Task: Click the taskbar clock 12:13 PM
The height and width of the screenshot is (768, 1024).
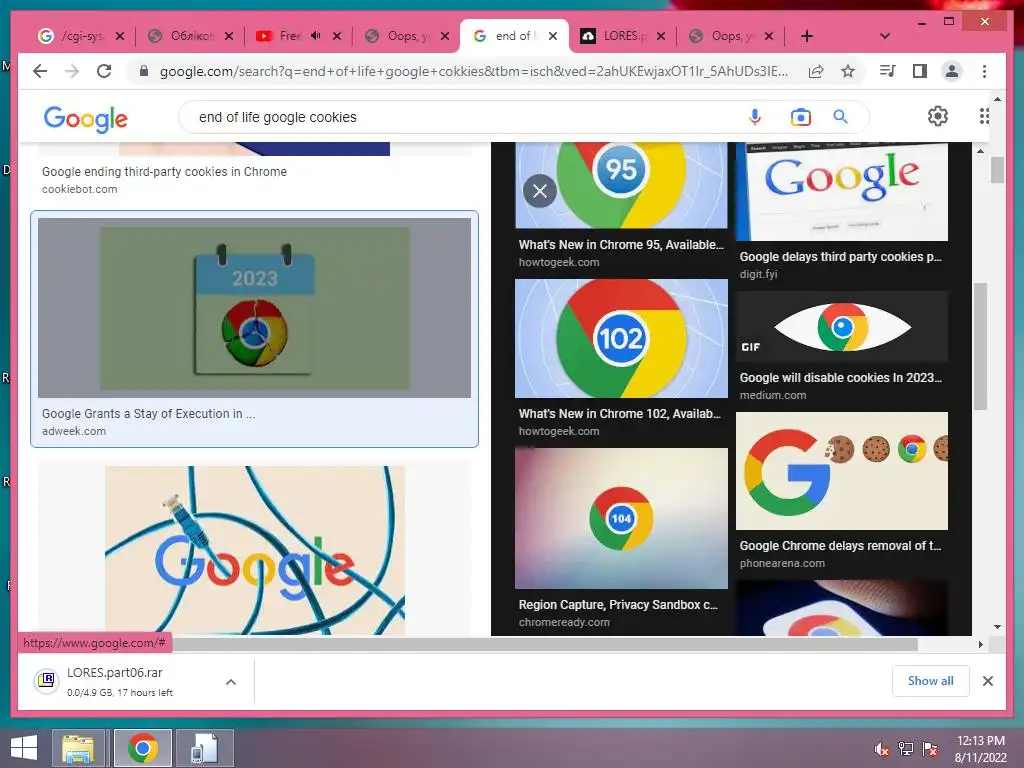Action: (x=980, y=741)
